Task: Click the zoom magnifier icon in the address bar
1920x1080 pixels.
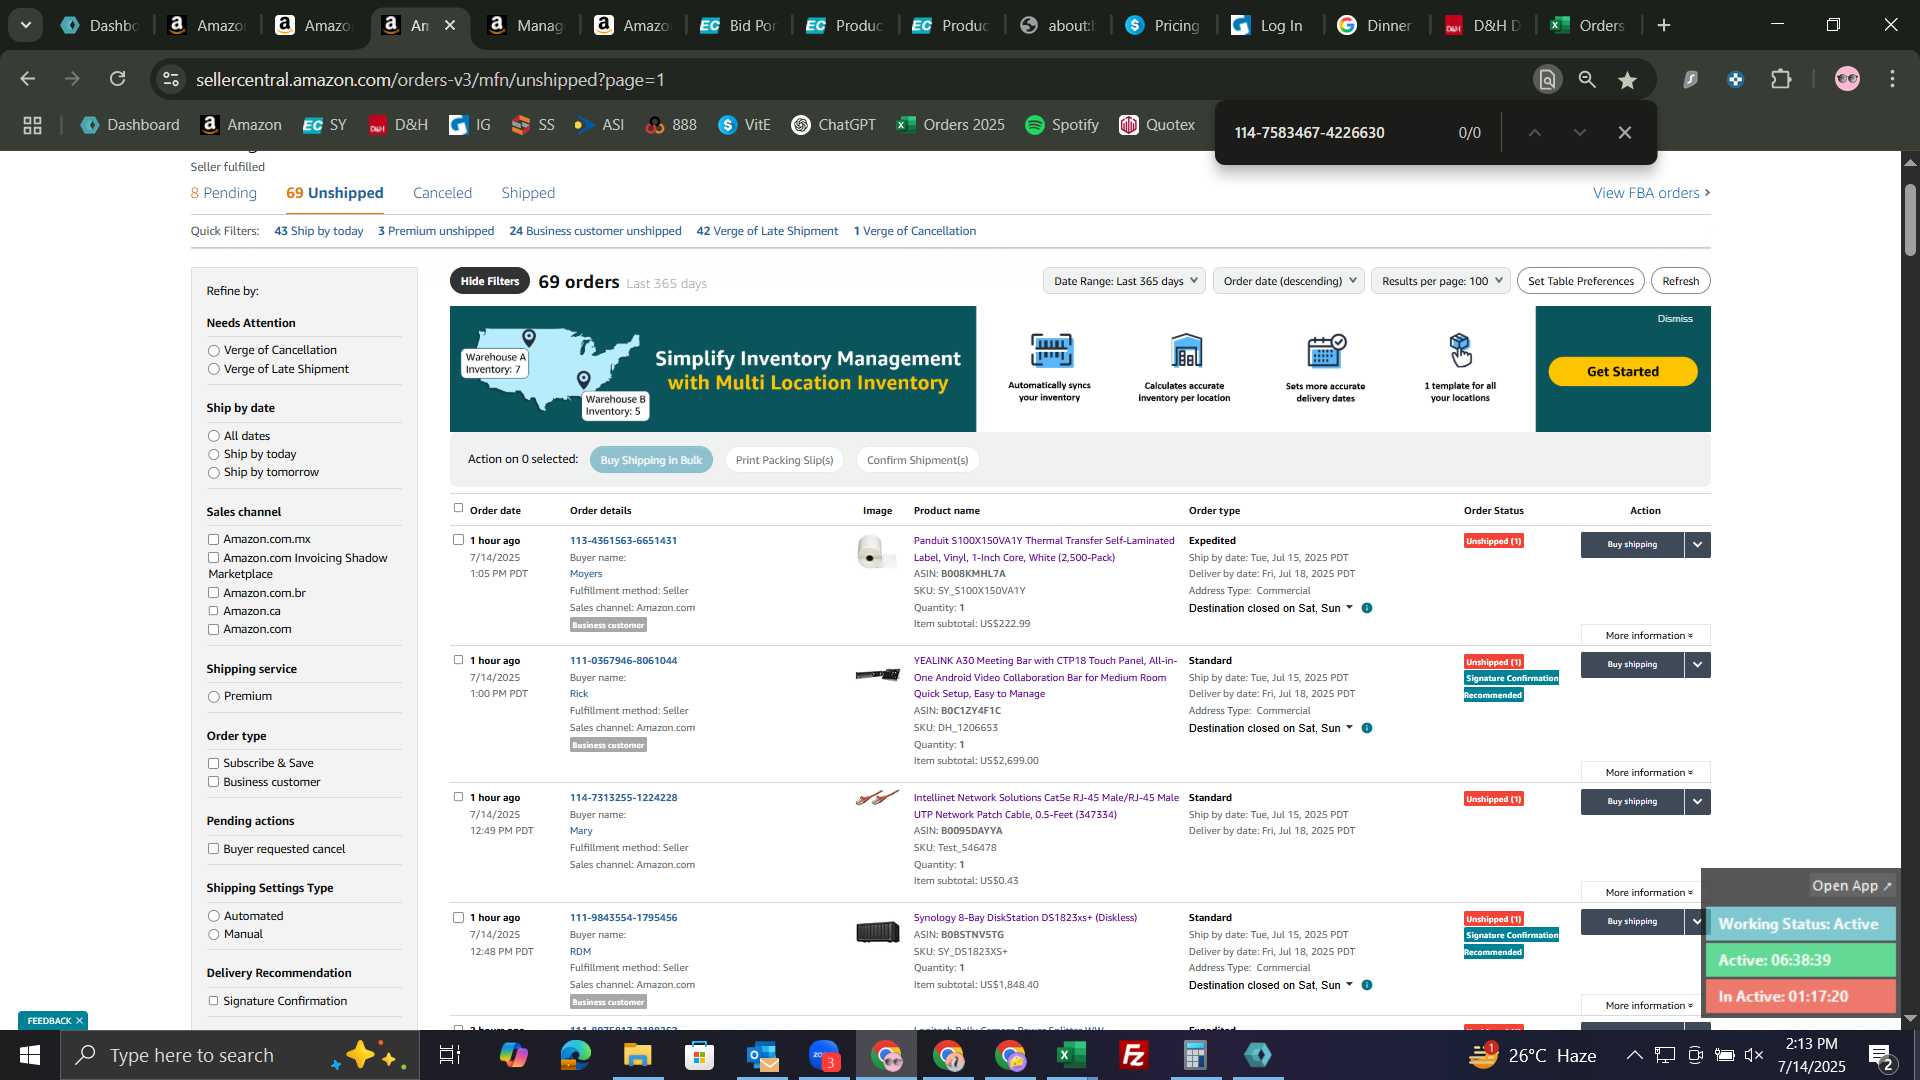Action: (1587, 79)
